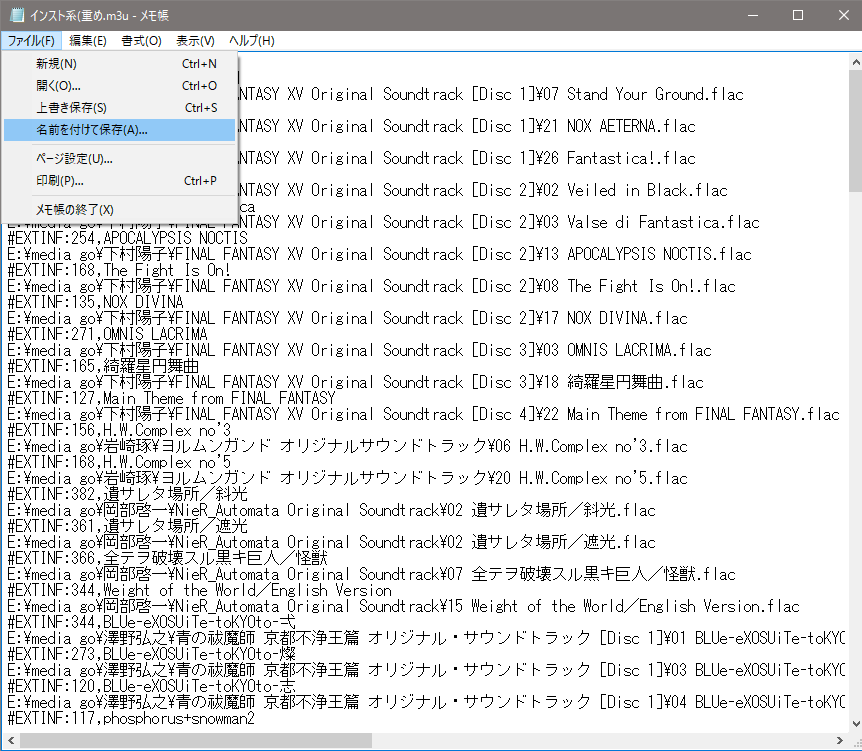Choose 新規(N) from the file menu

click(x=119, y=64)
